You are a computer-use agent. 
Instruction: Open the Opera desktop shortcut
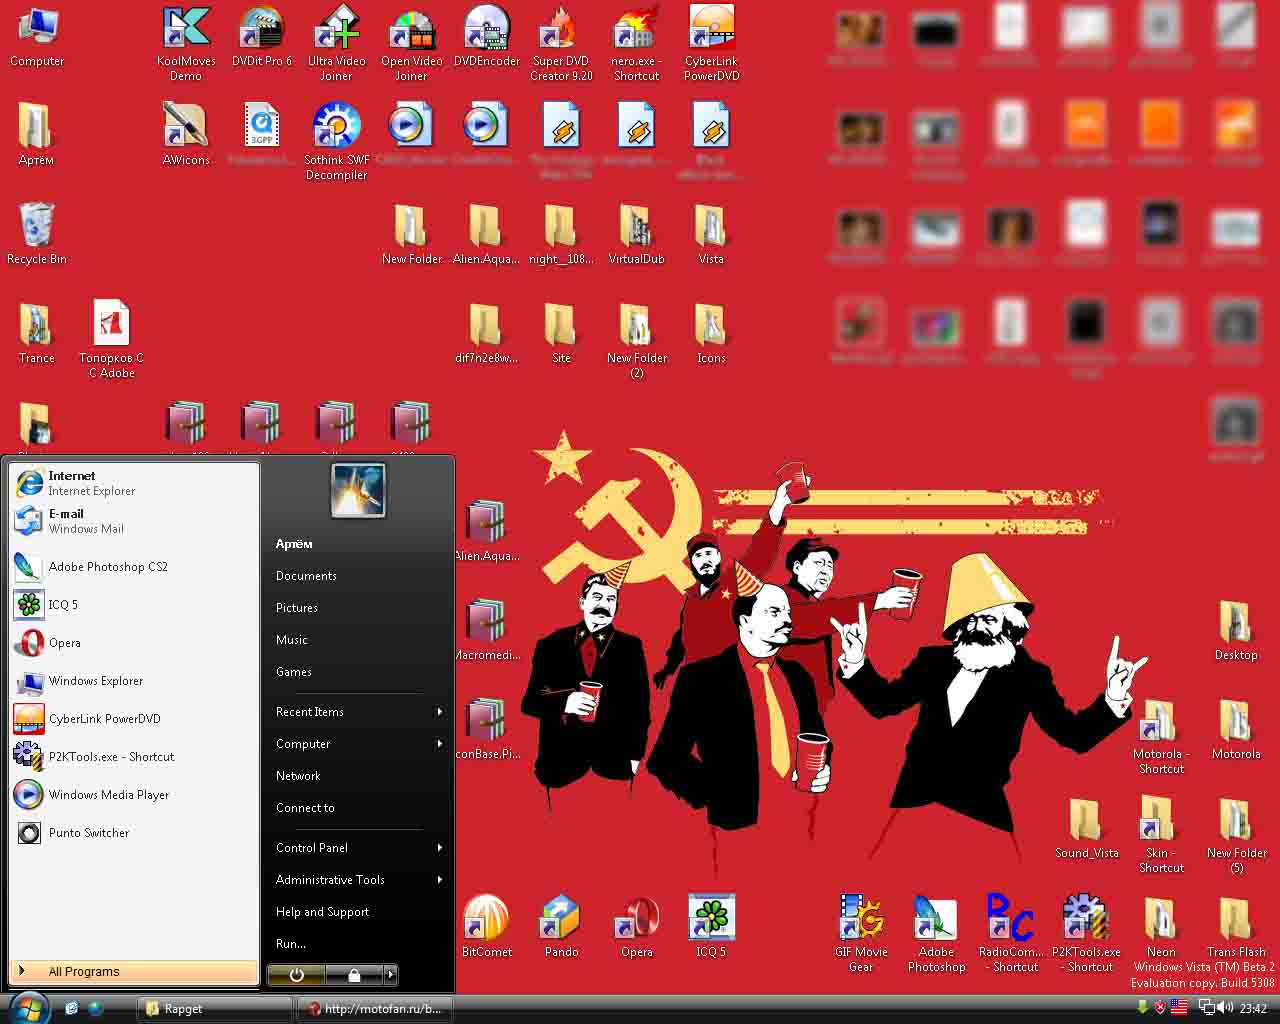pos(636,927)
